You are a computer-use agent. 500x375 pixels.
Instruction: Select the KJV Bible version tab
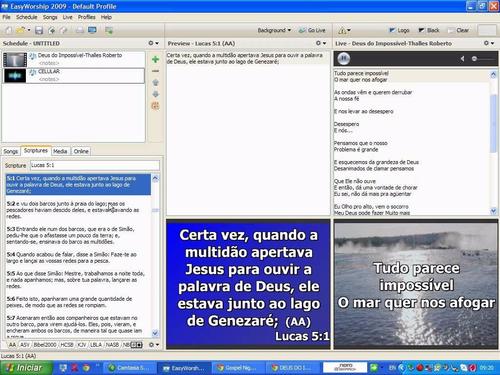pyautogui.click(x=82, y=345)
